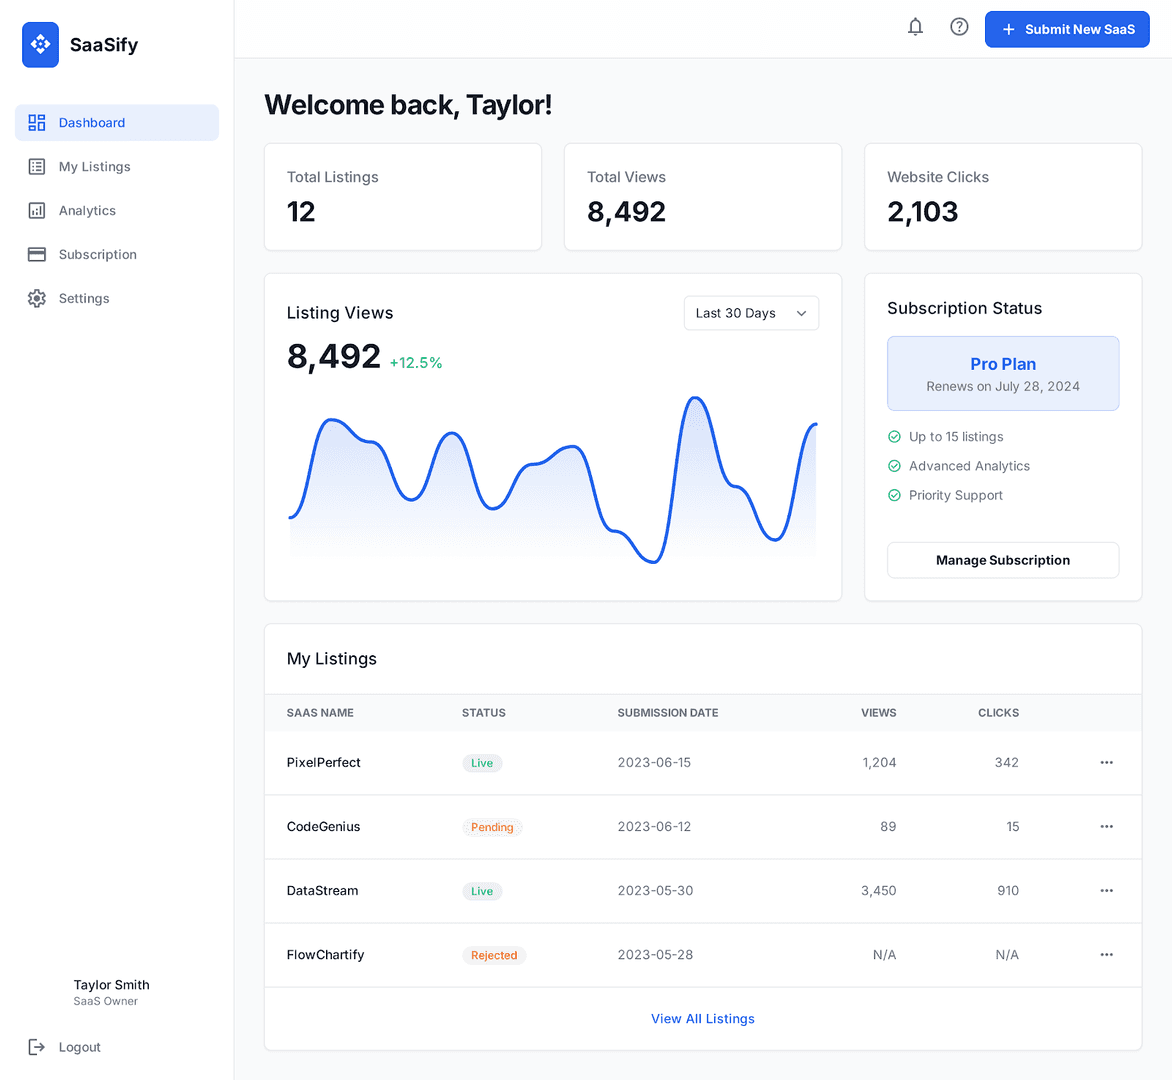Image resolution: width=1172 pixels, height=1080 pixels.
Task: Open three-dot menu for CodeGenius listing
Action: click(1106, 827)
